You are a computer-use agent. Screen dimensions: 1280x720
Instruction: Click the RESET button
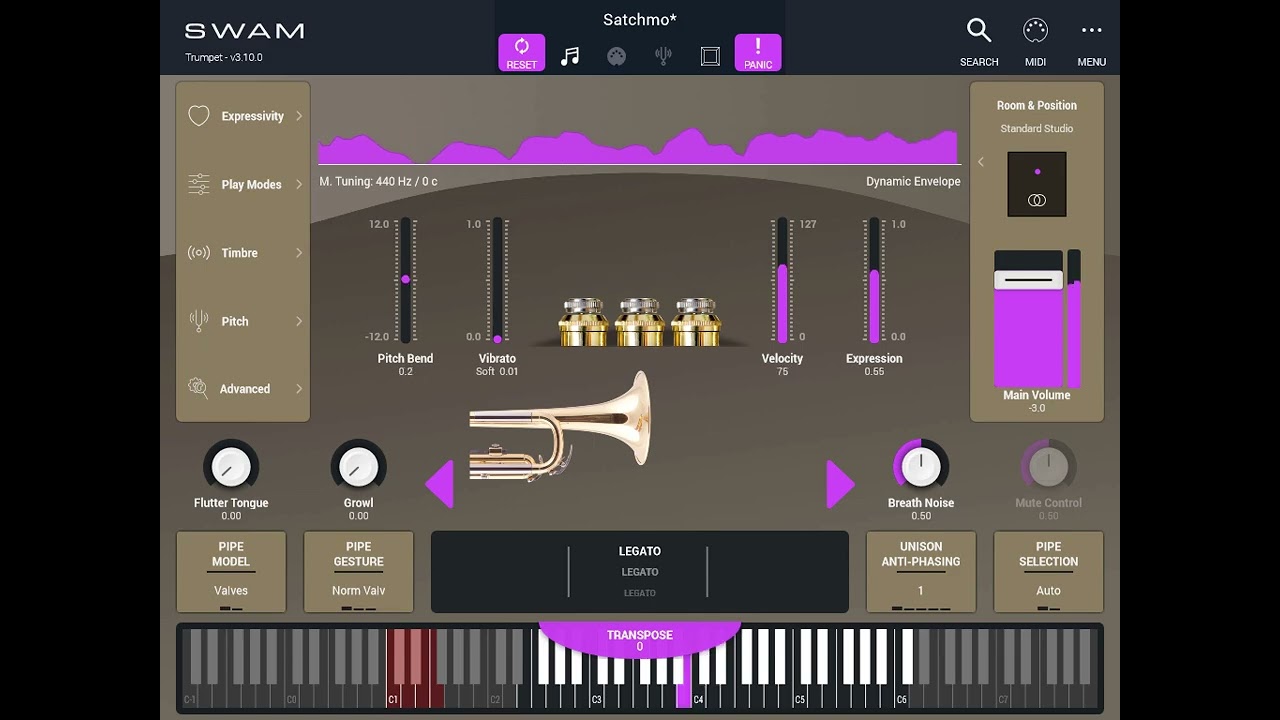(x=521, y=53)
